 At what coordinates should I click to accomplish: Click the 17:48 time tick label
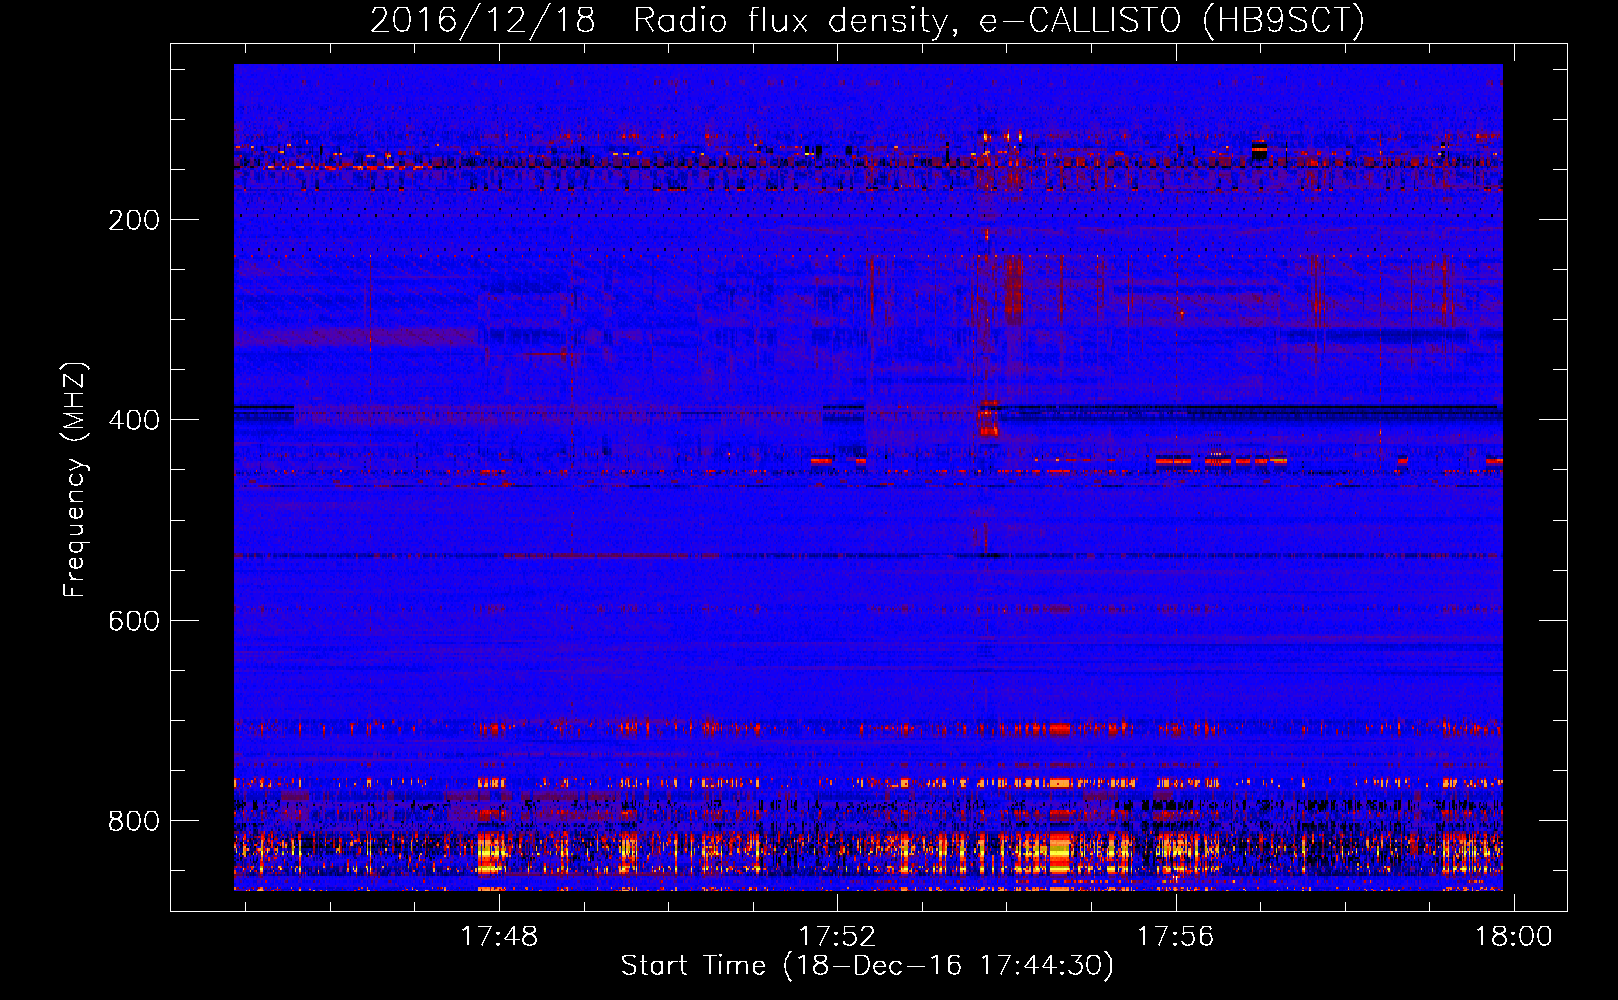coord(499,936)
